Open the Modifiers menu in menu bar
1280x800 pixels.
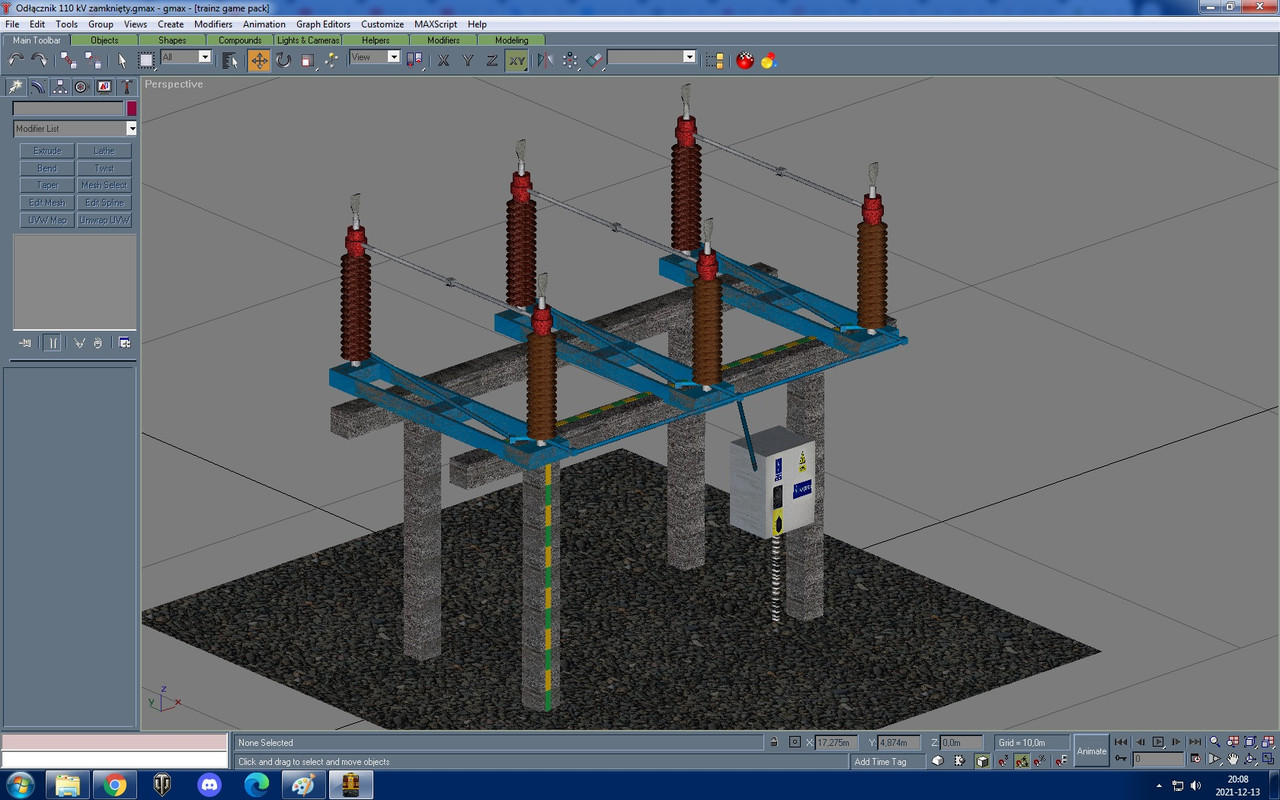pyautogui.click(x=213, y=24)
